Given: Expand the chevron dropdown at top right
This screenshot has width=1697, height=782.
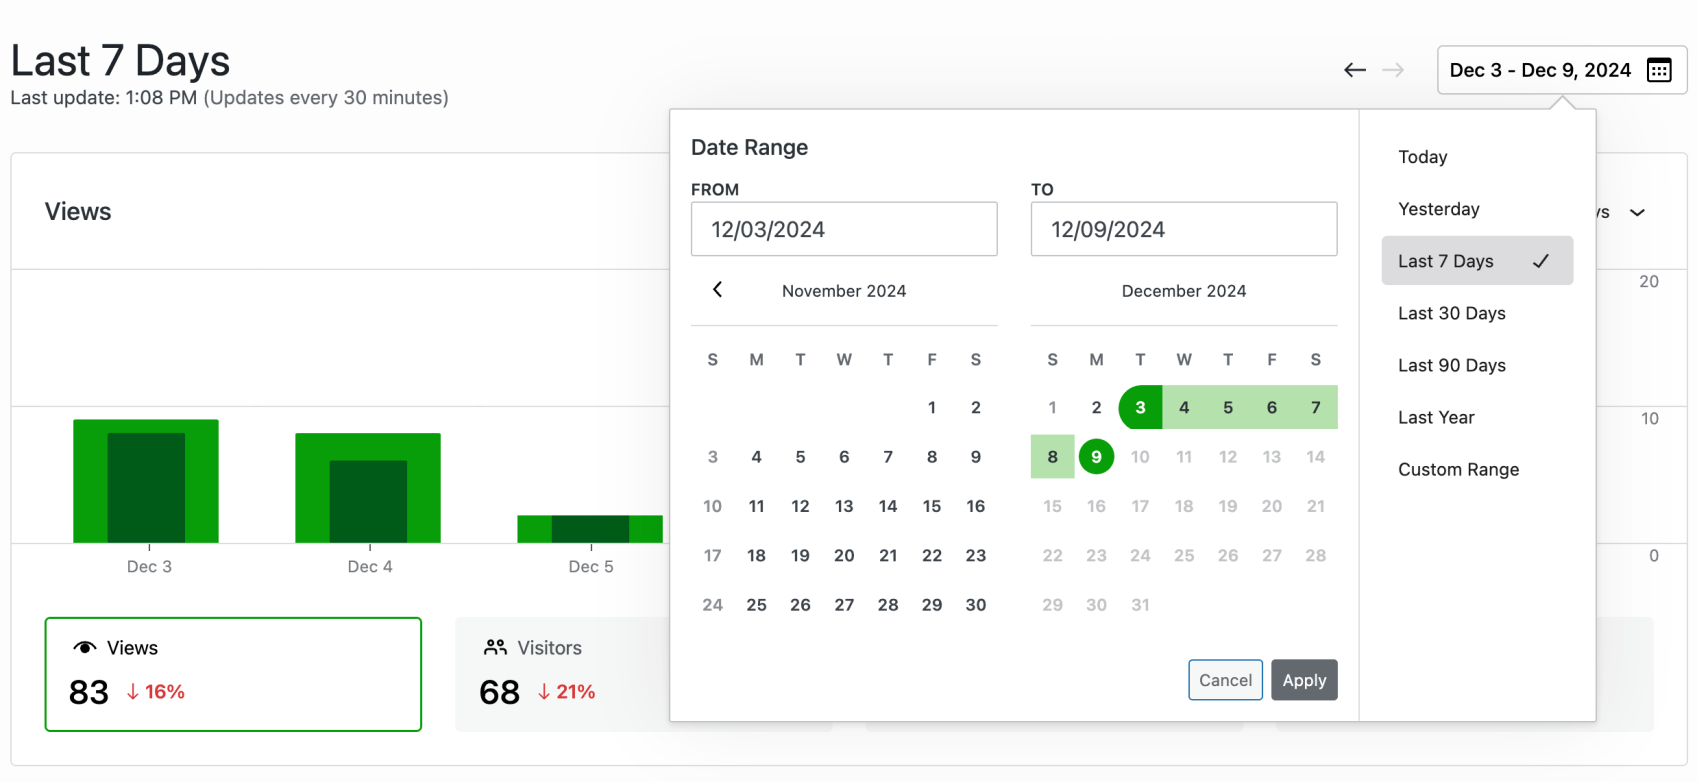Looking at the screenshot, I should 1637,212.
